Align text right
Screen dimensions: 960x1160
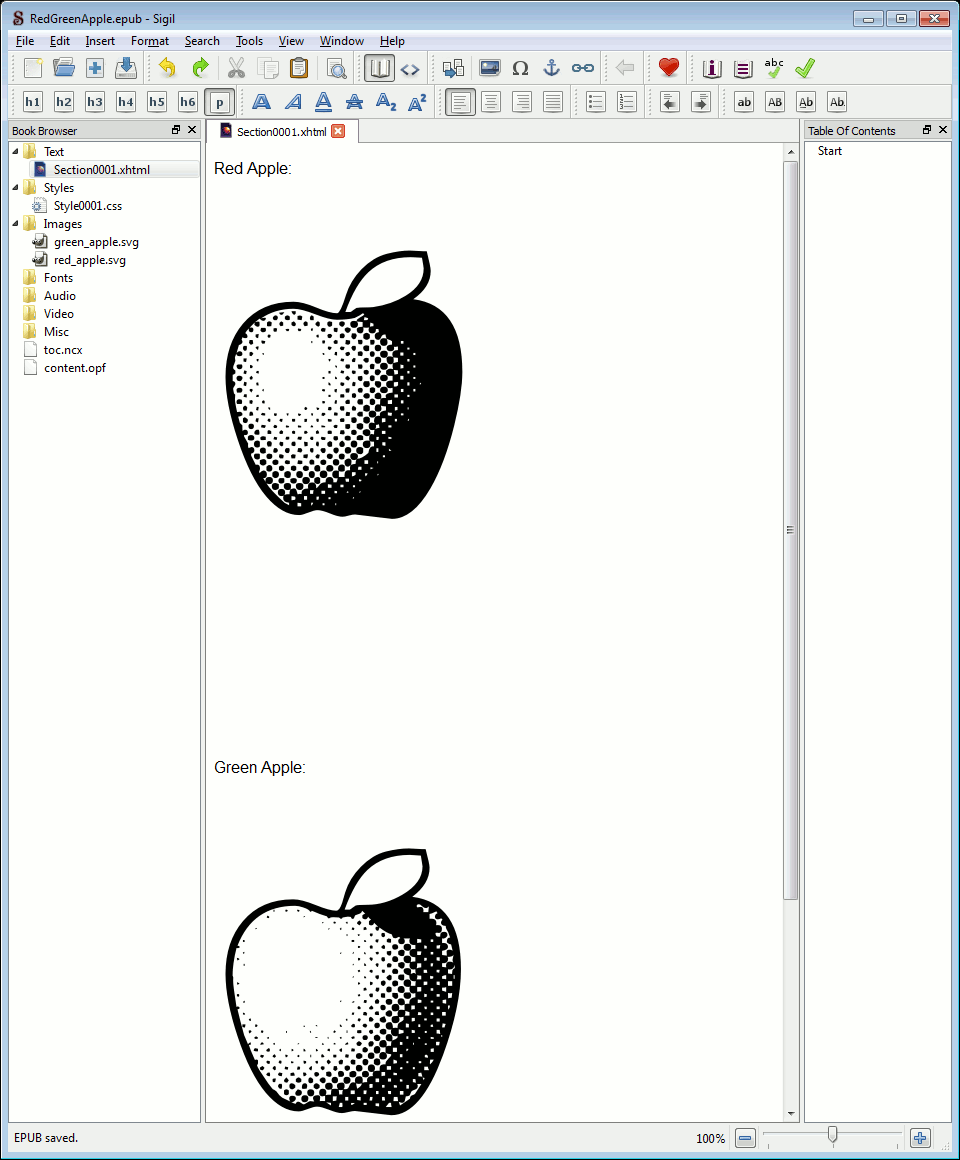point(522,102)
